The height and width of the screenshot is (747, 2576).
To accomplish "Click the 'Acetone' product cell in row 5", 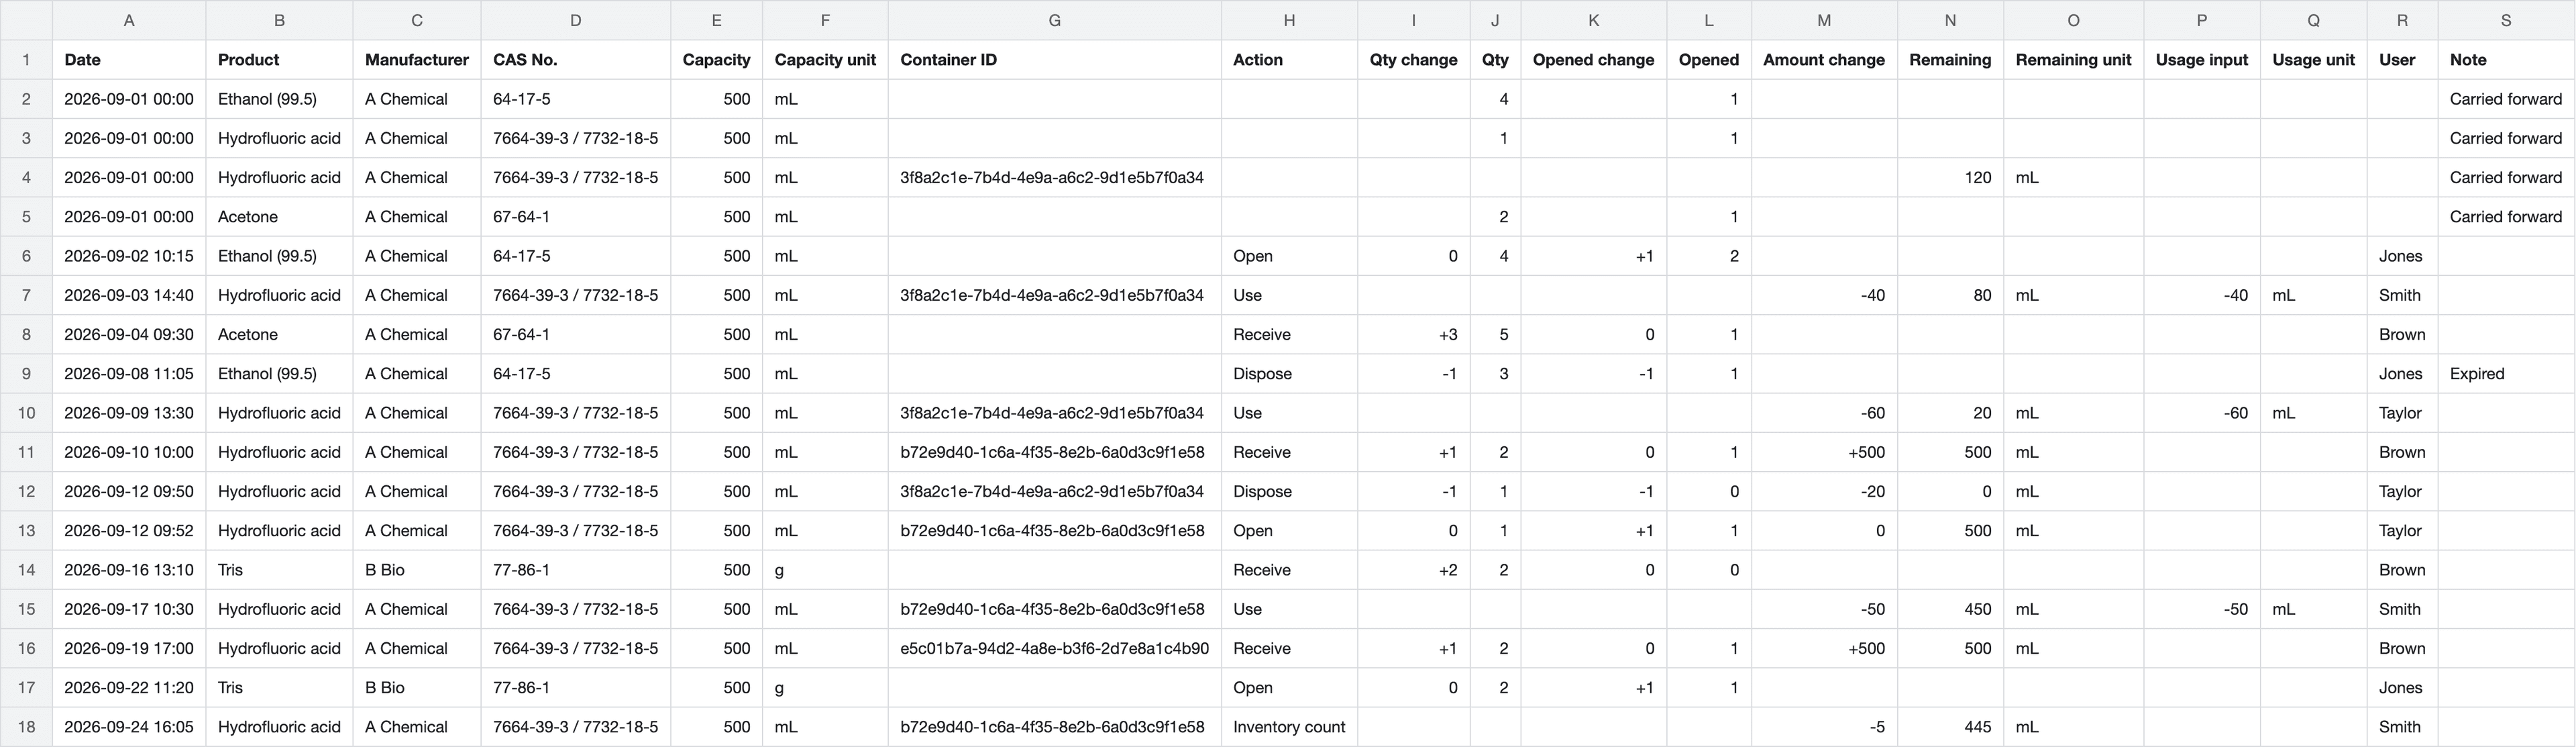I will pos(279,217).
